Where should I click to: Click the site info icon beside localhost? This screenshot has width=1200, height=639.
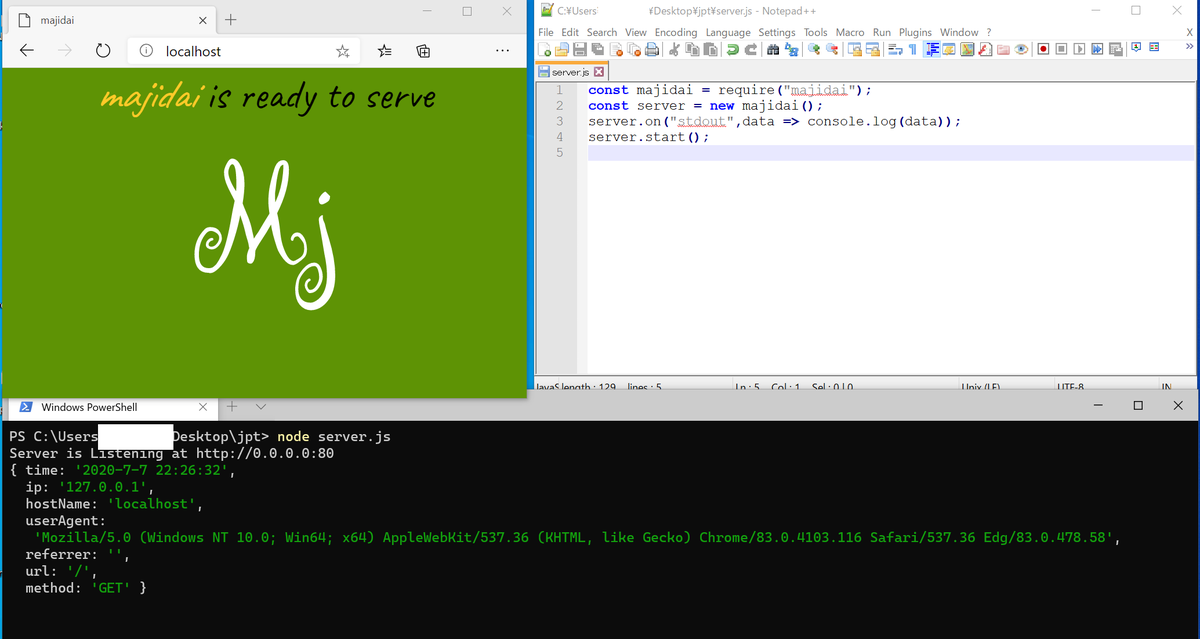145,51
